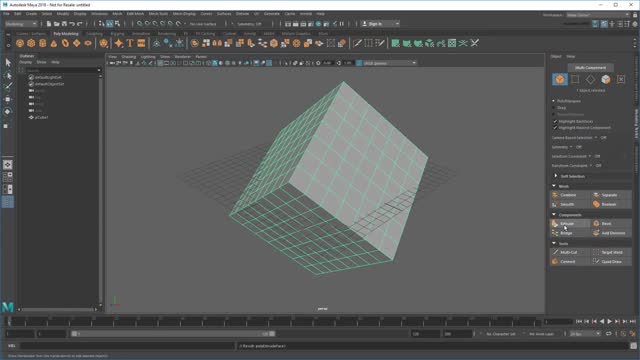Open the Workspace dropdown
The width and height of the screenshot is (640, 360).
598,15
